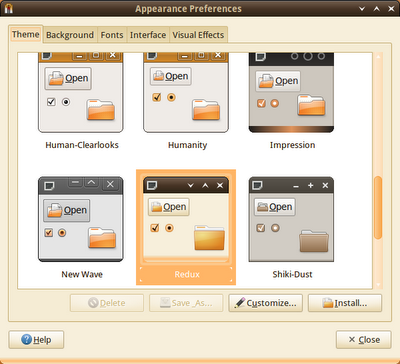The height and width of the screenshot is (364, 400).
Task: Click the Customize... button
Action: pyautogui.click(x=265, y=303)
